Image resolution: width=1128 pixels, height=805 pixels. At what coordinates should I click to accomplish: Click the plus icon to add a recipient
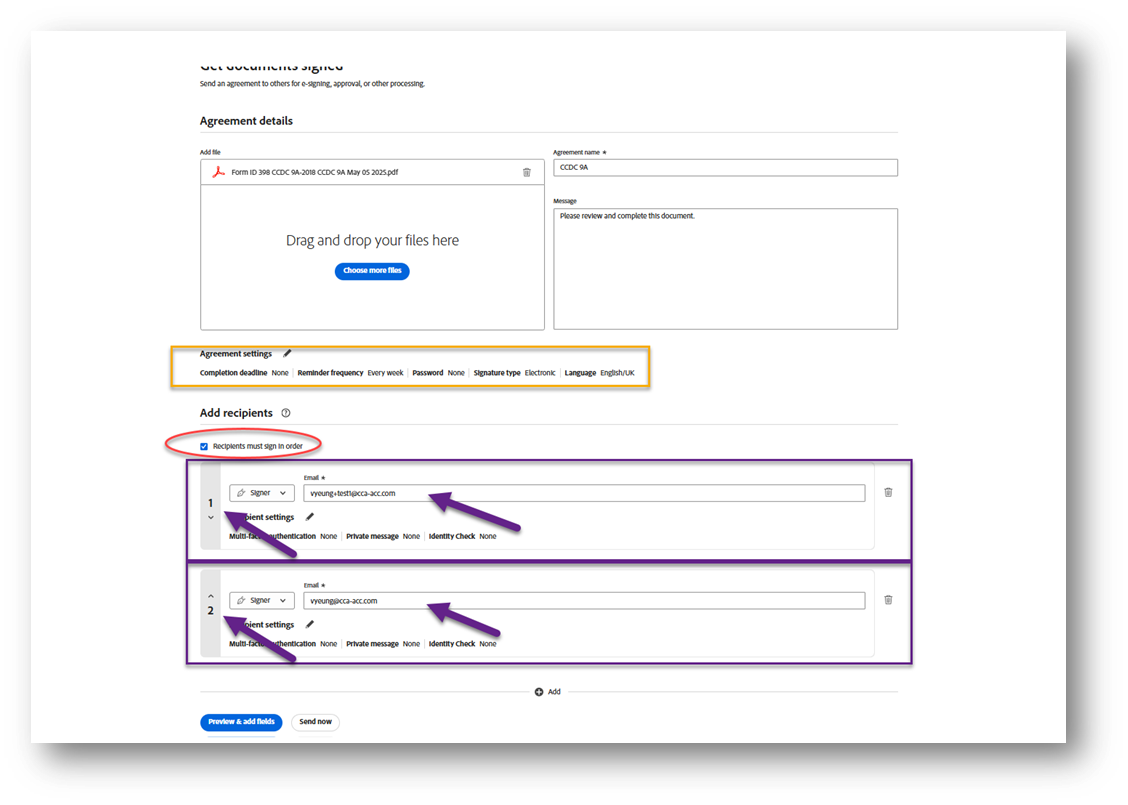(x=538, y=691)
